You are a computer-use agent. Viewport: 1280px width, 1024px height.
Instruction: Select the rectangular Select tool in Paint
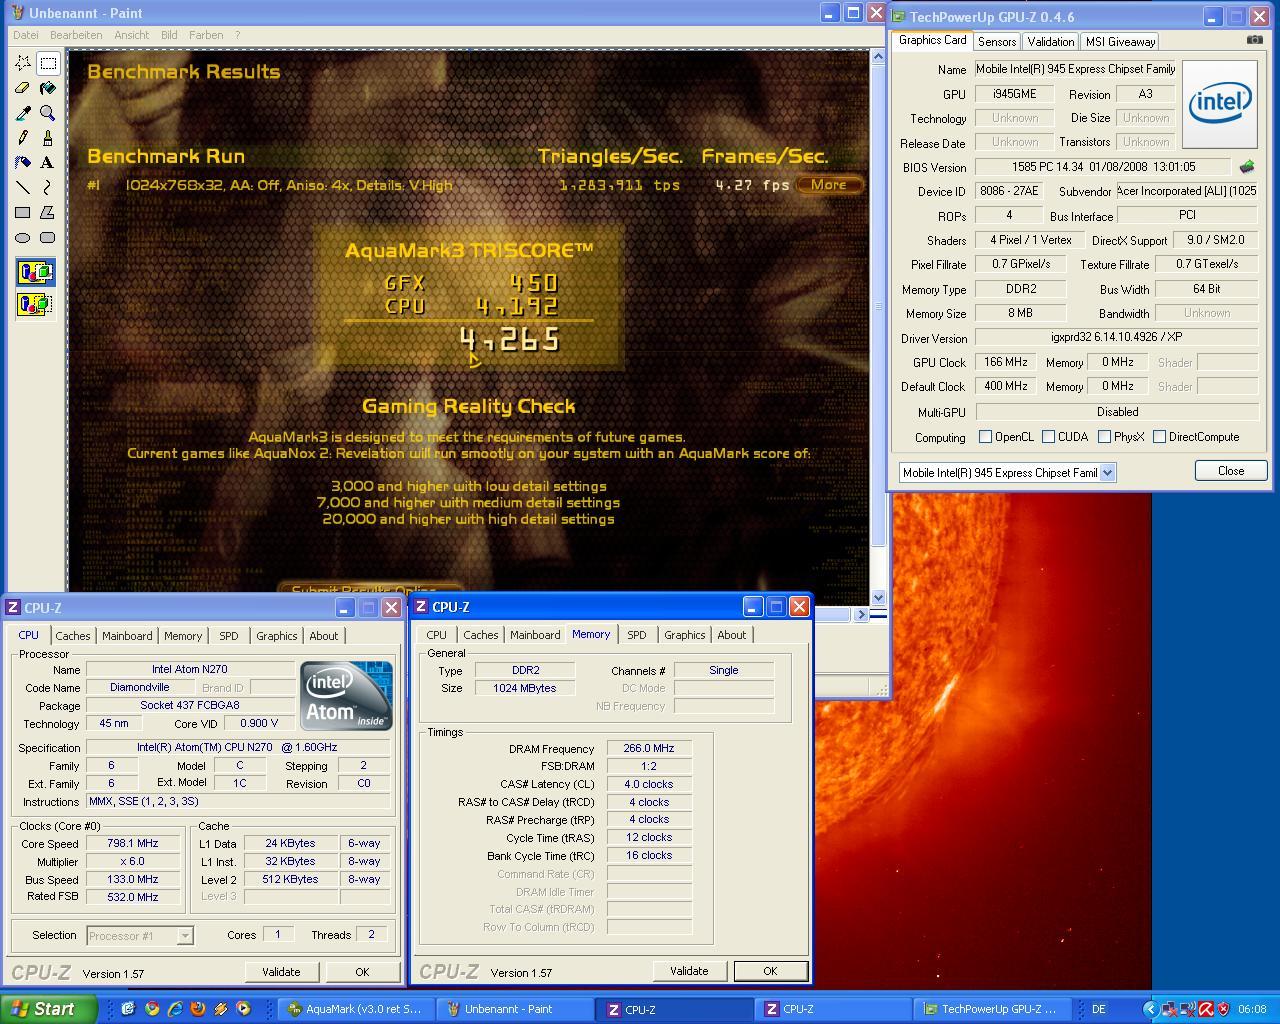[x=47, y=63]
